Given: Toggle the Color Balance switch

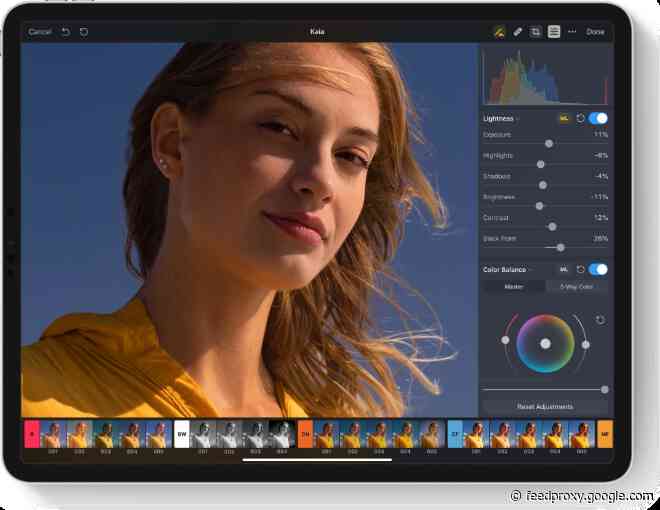Looking at the screenshot, I should pos(598,269).
